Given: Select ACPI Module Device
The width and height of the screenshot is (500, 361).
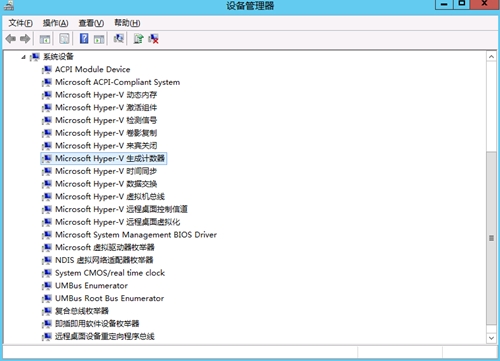Looking at the screenshot, I should pos(93,69).
